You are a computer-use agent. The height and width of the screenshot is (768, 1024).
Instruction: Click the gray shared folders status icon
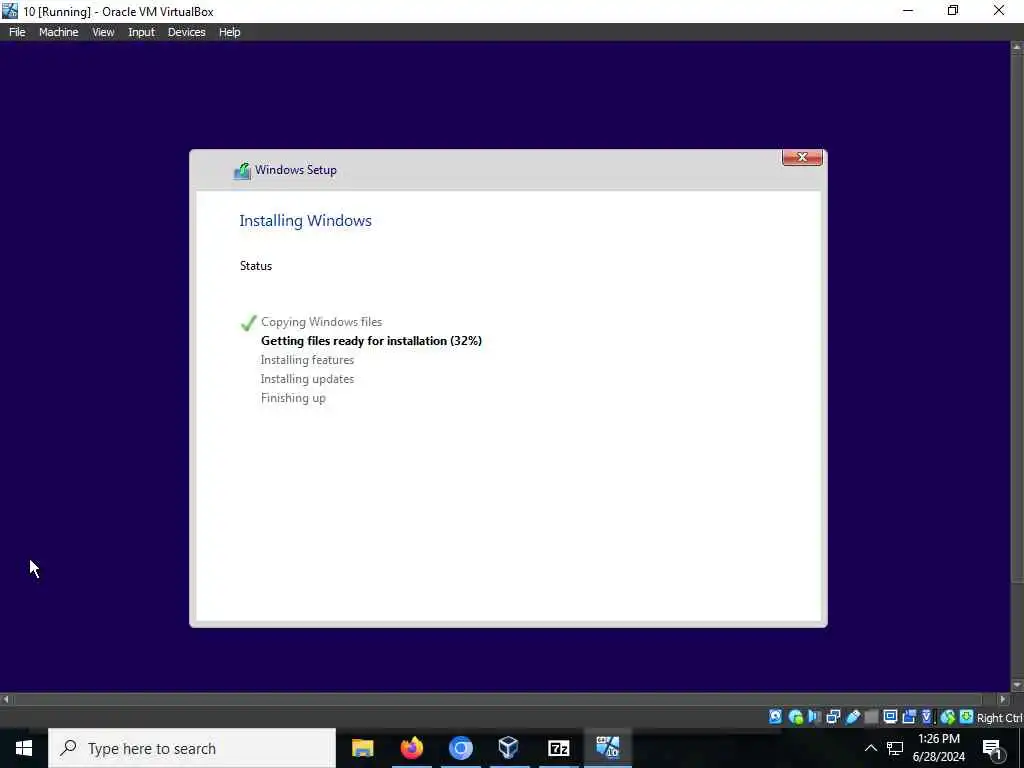tap(871, 717)
